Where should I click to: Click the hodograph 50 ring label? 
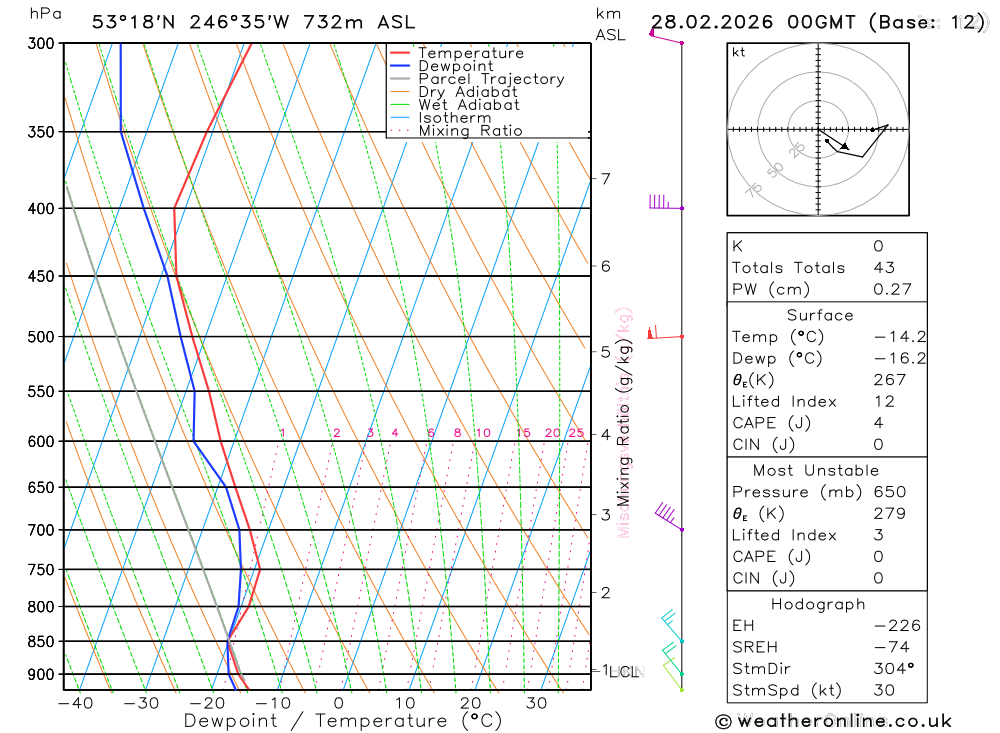(x=775, y=170)
